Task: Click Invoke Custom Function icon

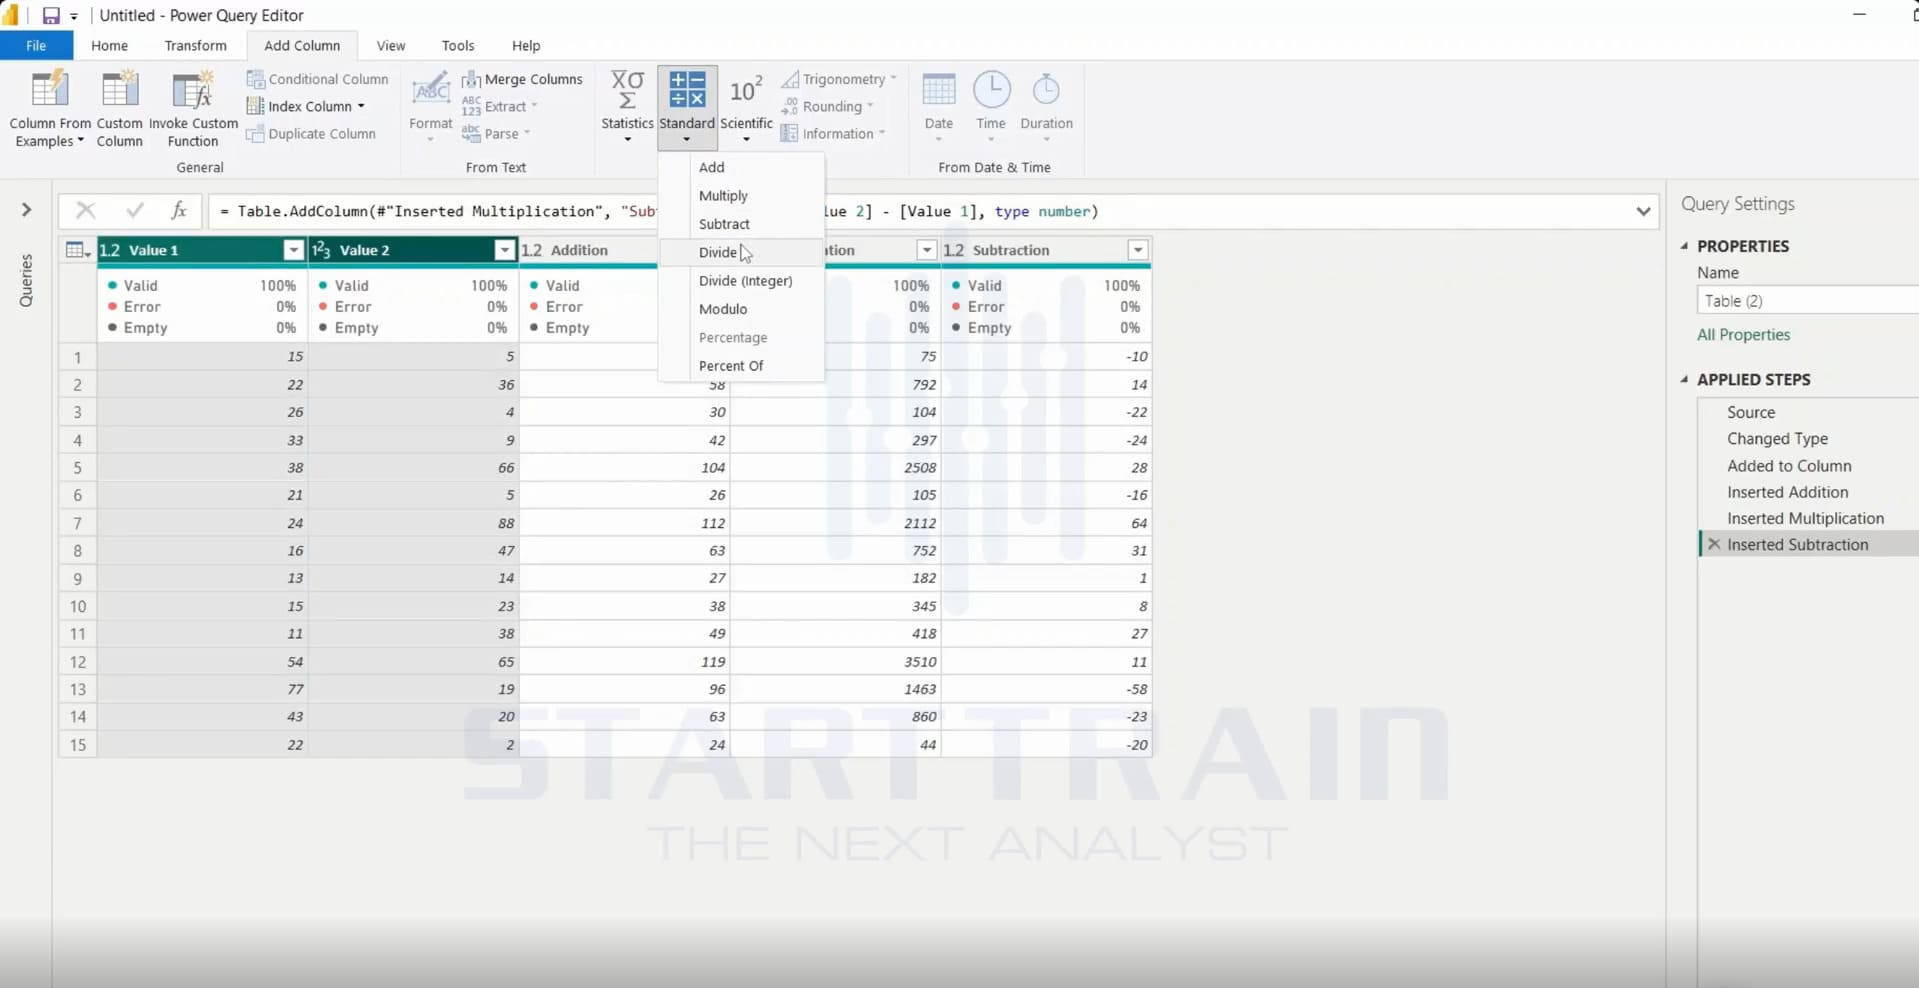Action: click(193, 90)
